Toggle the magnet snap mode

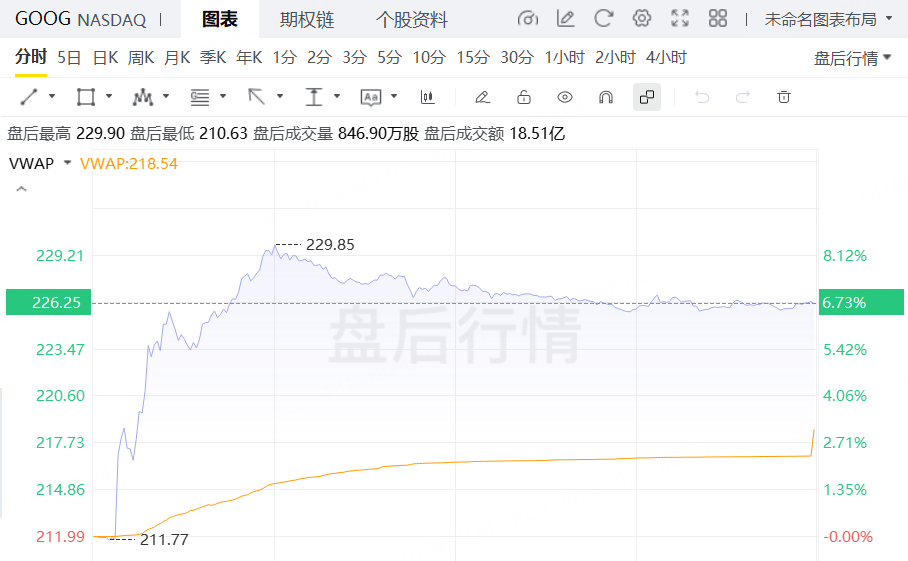point(605,97)
